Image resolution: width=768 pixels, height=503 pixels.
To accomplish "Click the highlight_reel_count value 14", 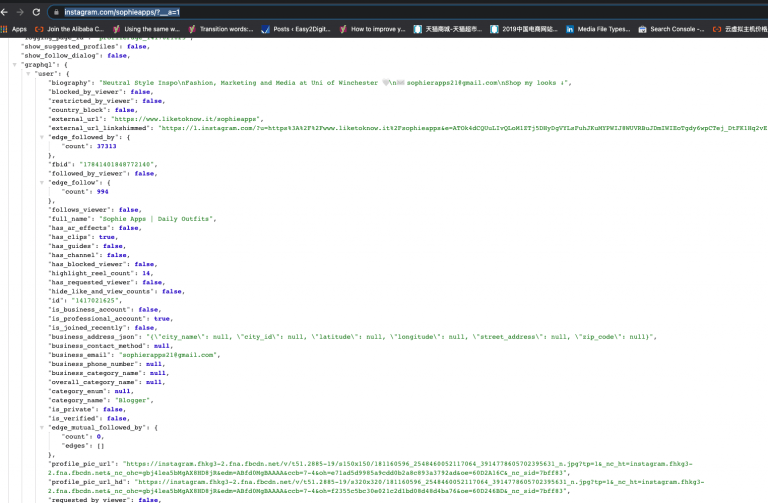I will coord(146,273).
